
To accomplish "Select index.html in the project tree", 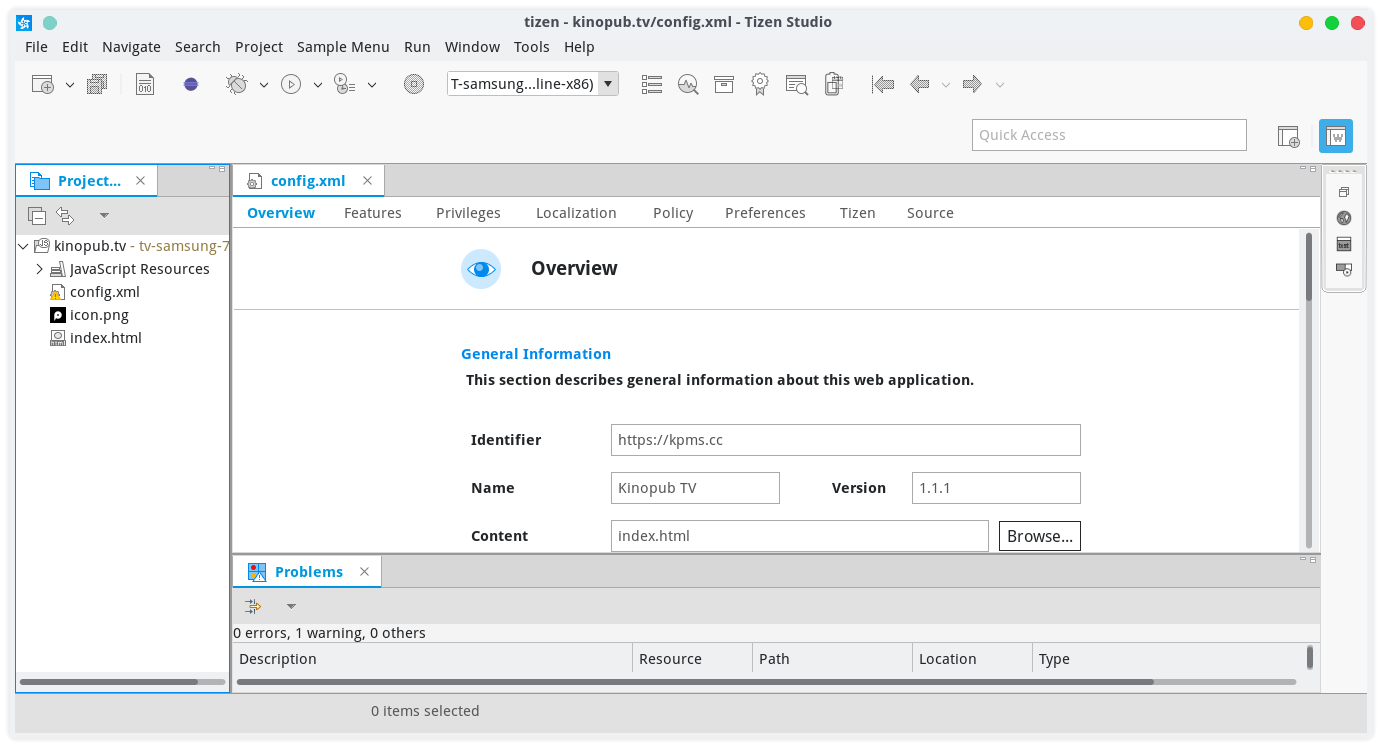I will click(x=105, y=338).
